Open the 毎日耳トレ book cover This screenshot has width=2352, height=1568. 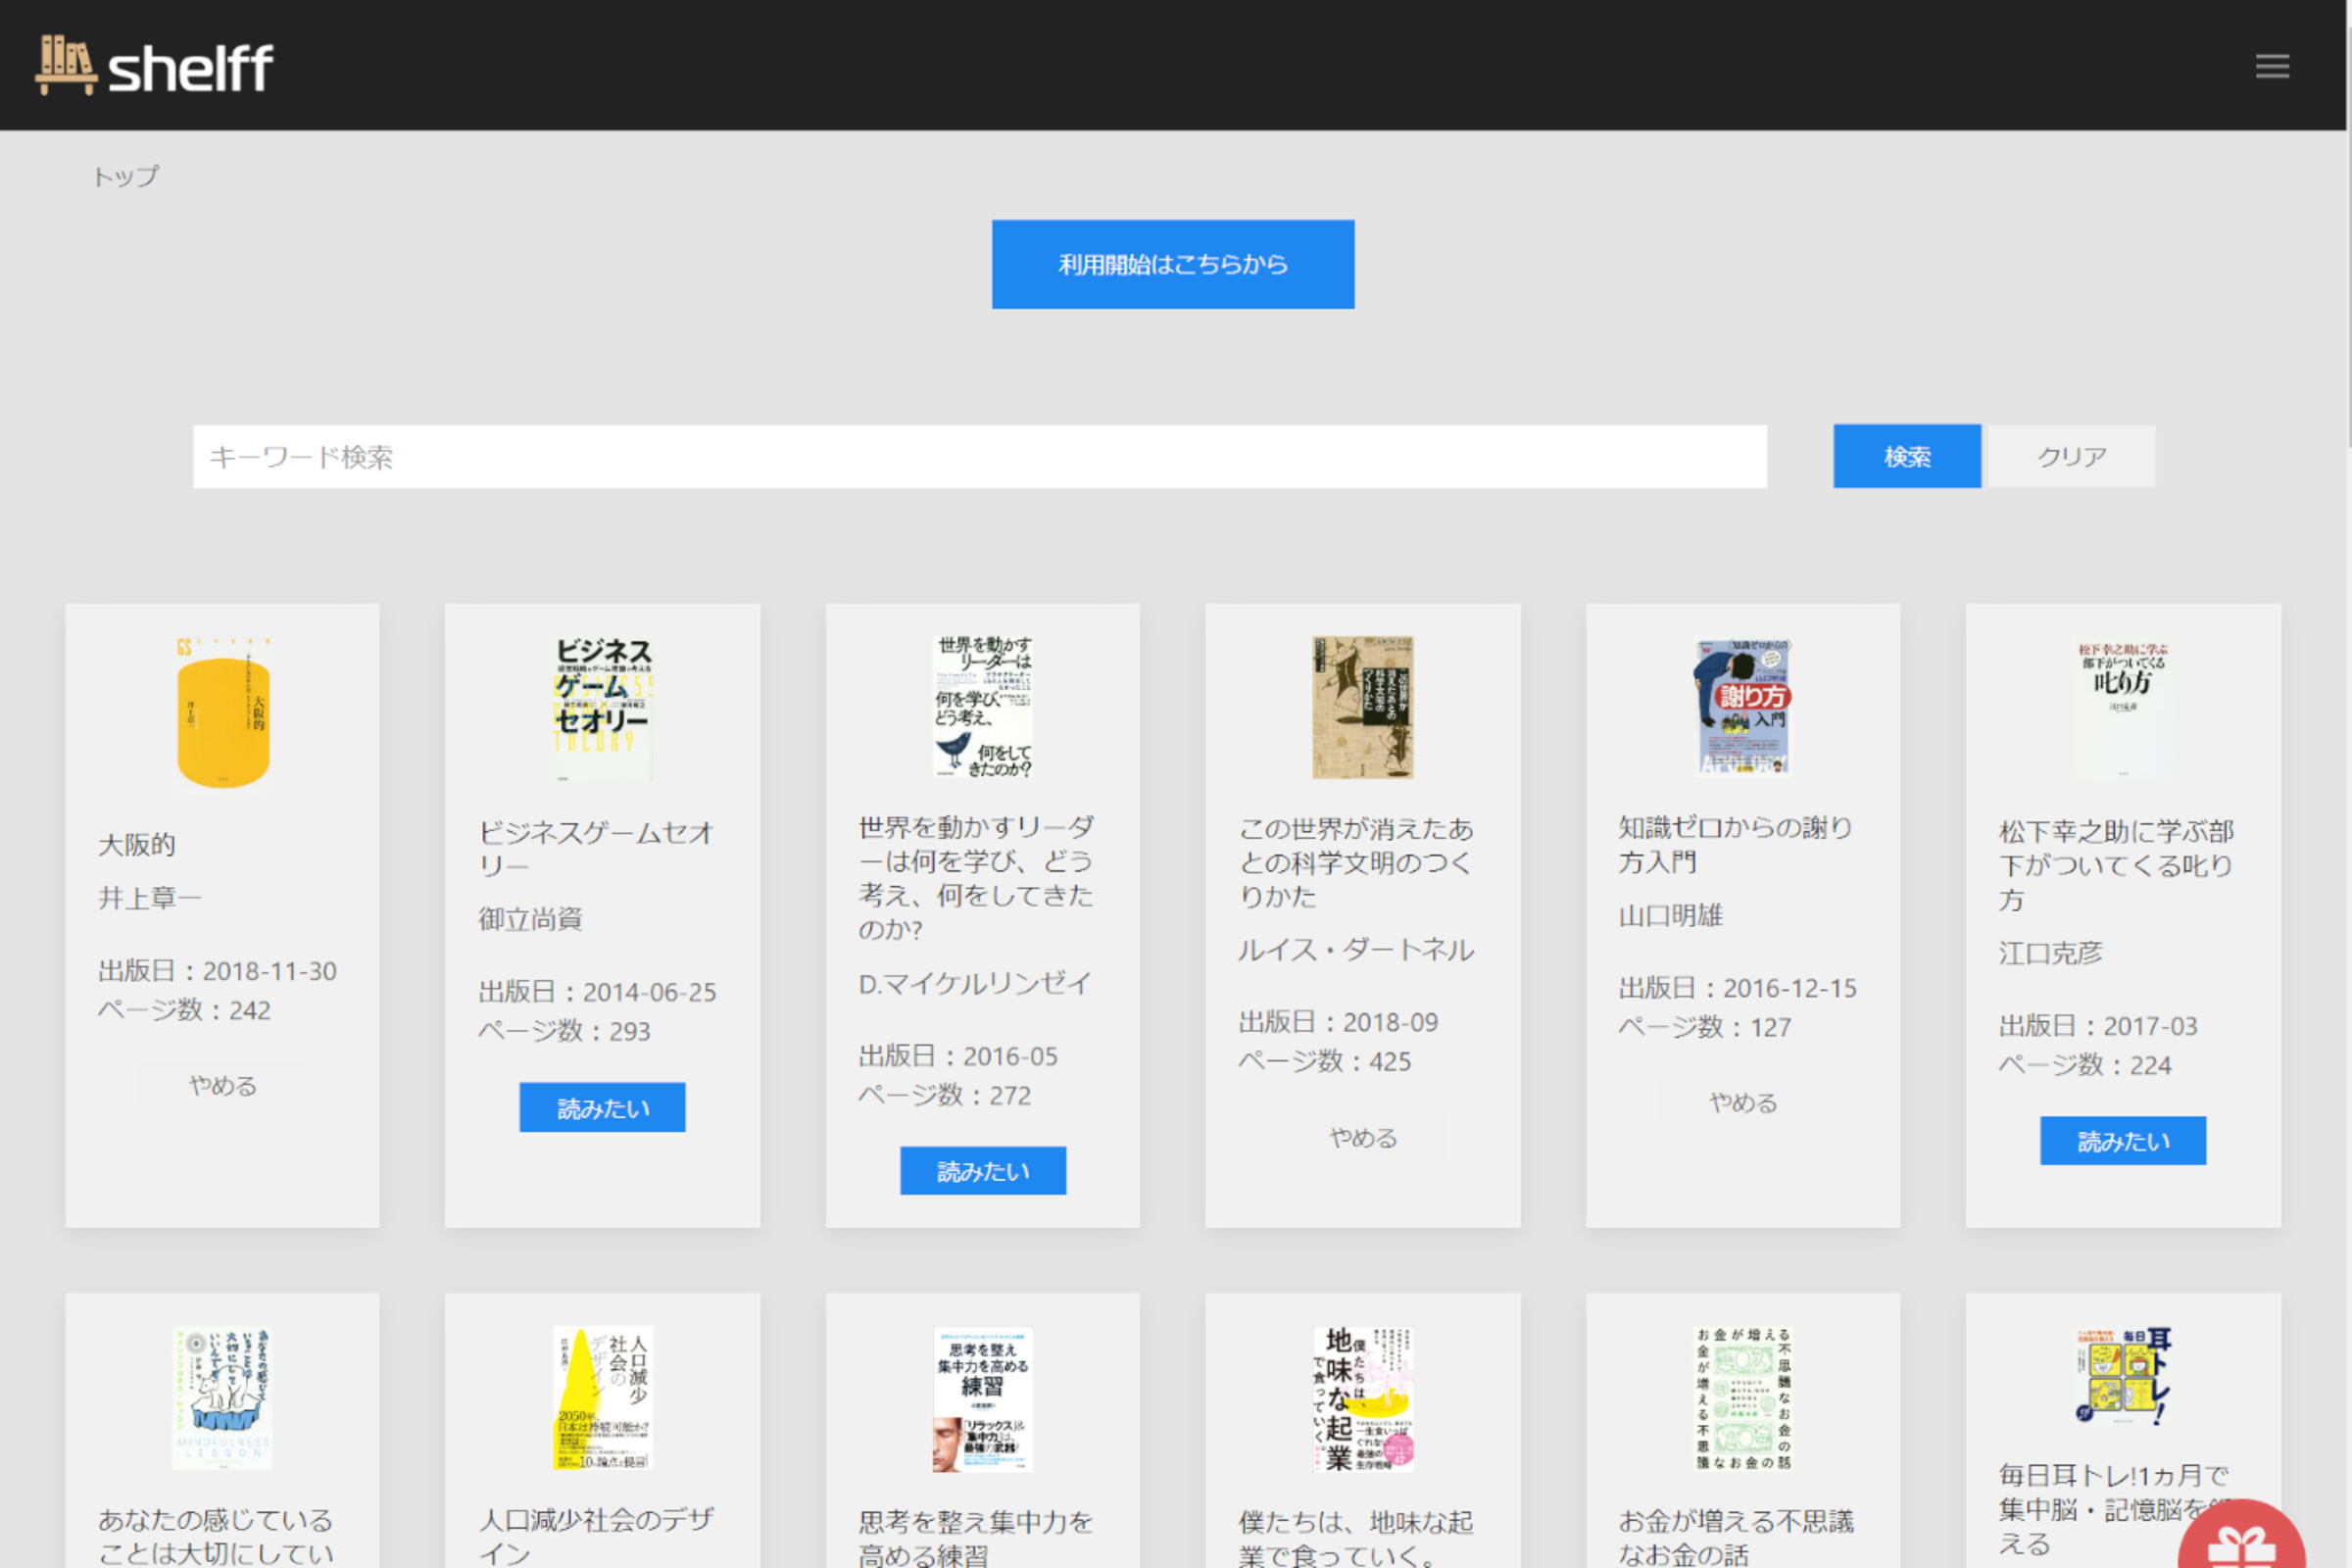pos(2123,1375)
